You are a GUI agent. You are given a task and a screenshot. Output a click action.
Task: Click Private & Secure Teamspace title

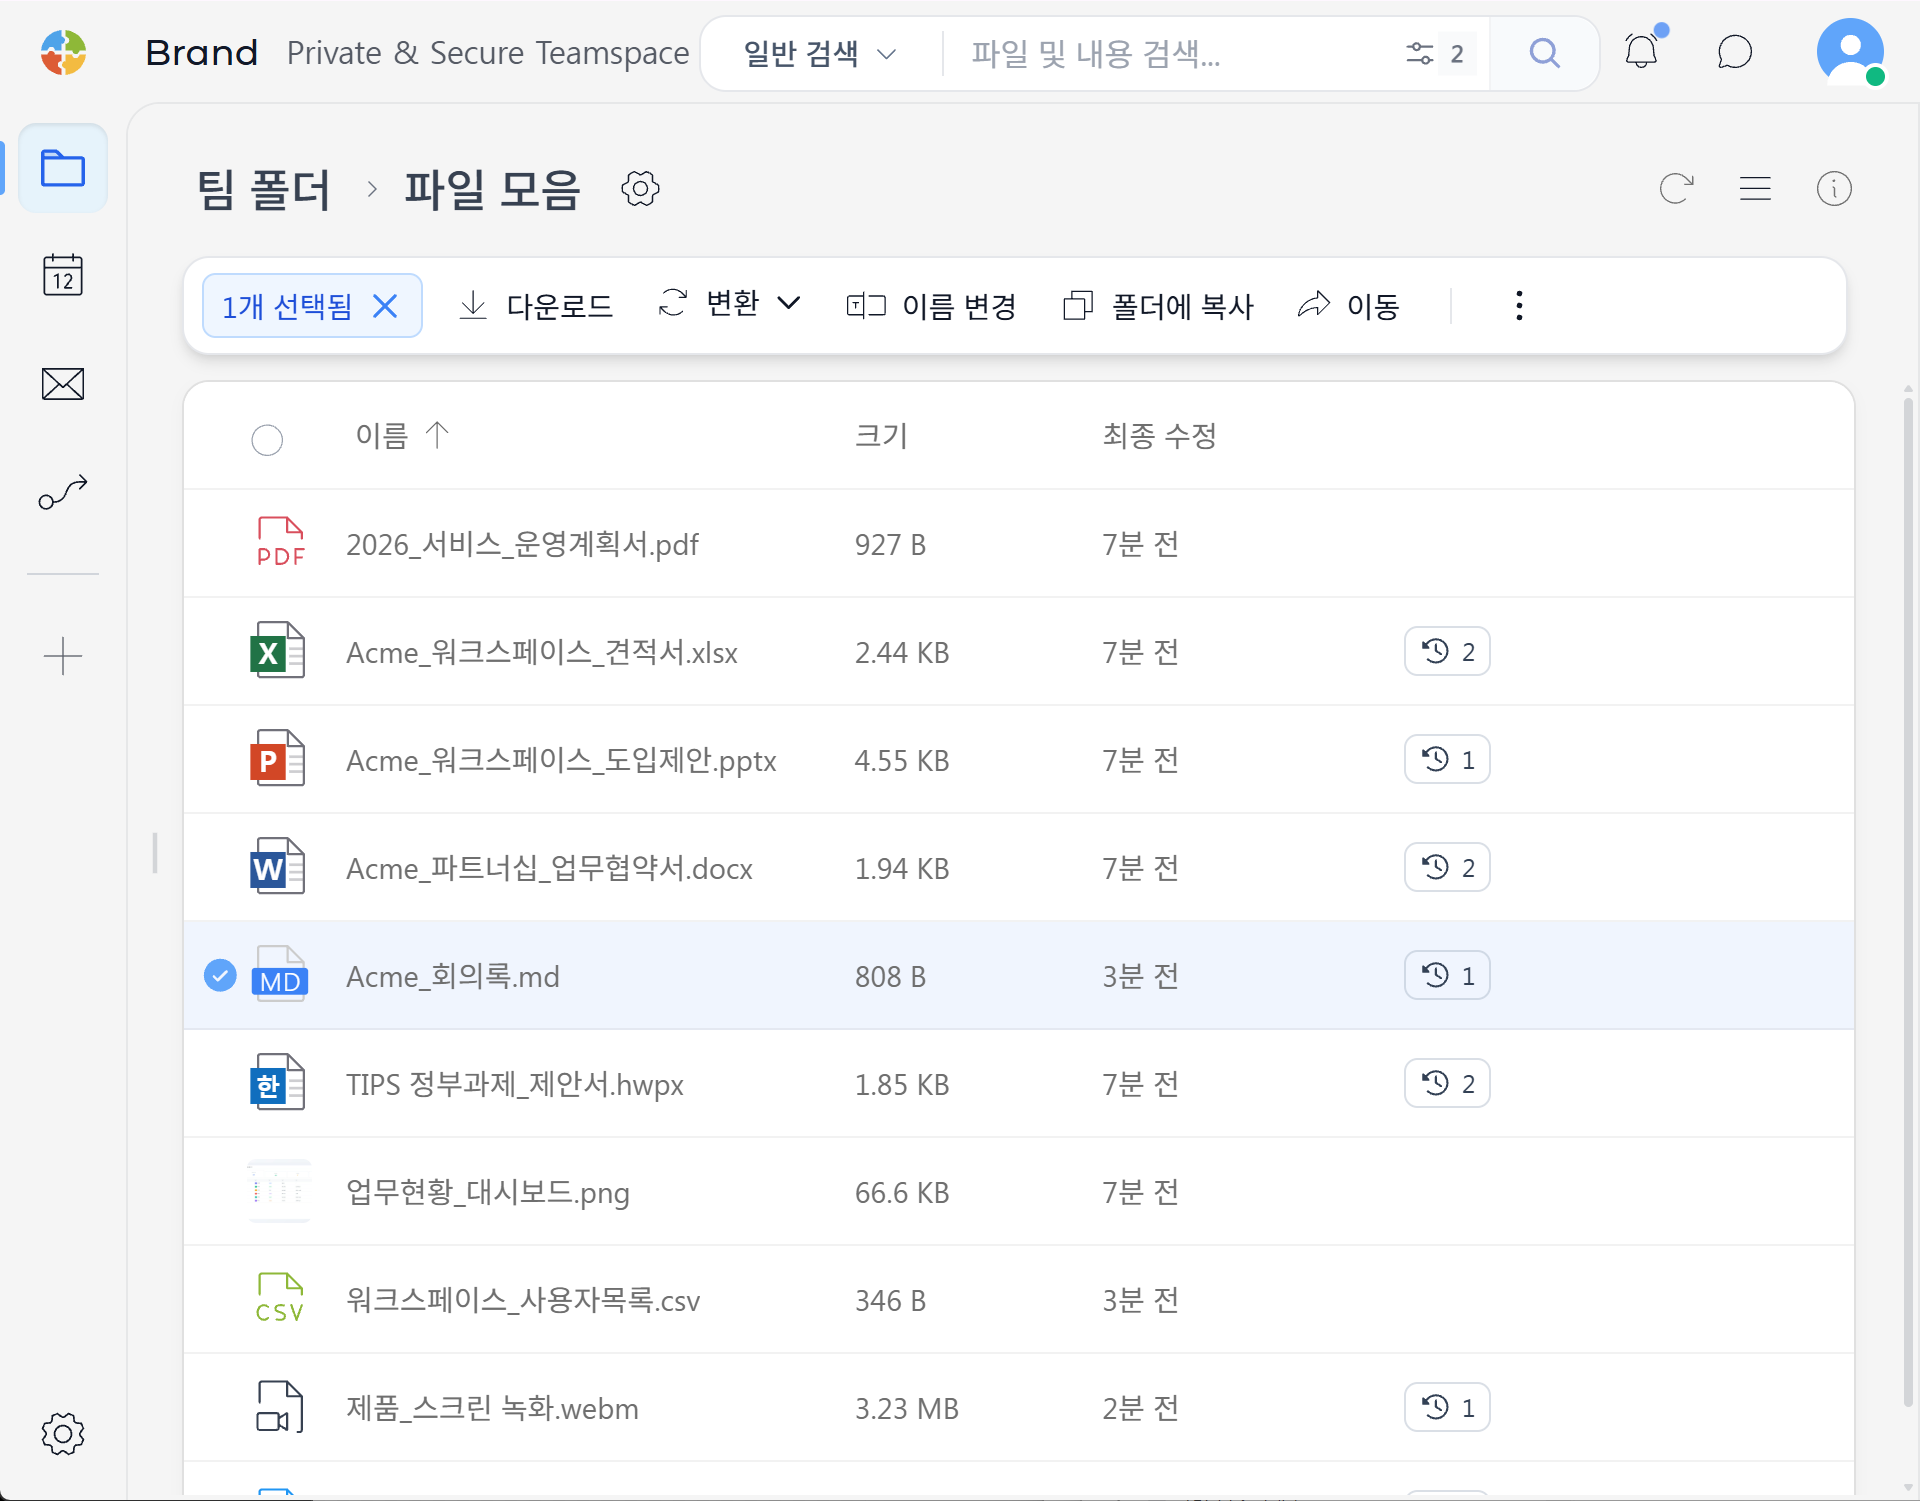488,52
